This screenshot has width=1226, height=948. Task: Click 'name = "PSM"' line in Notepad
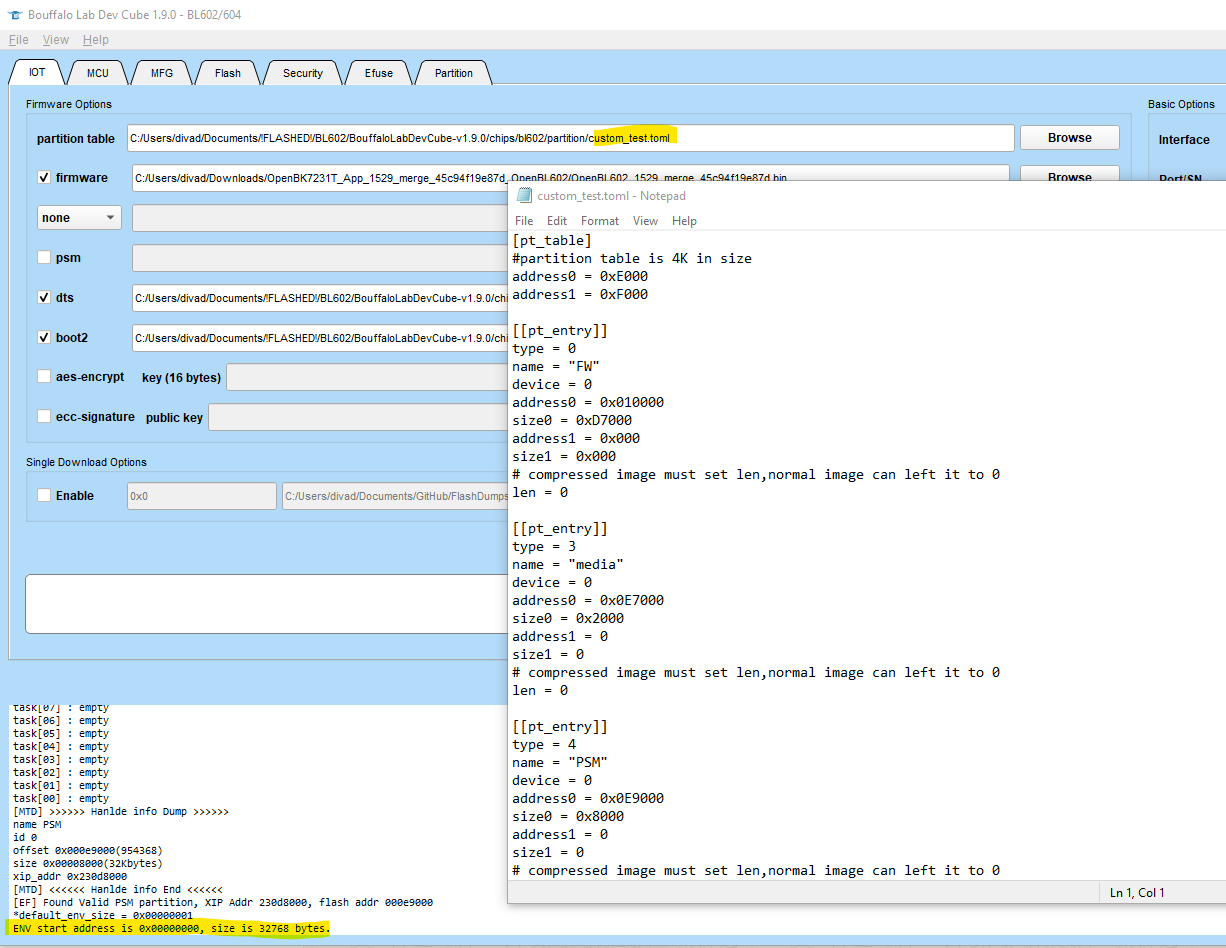[560, 763]
